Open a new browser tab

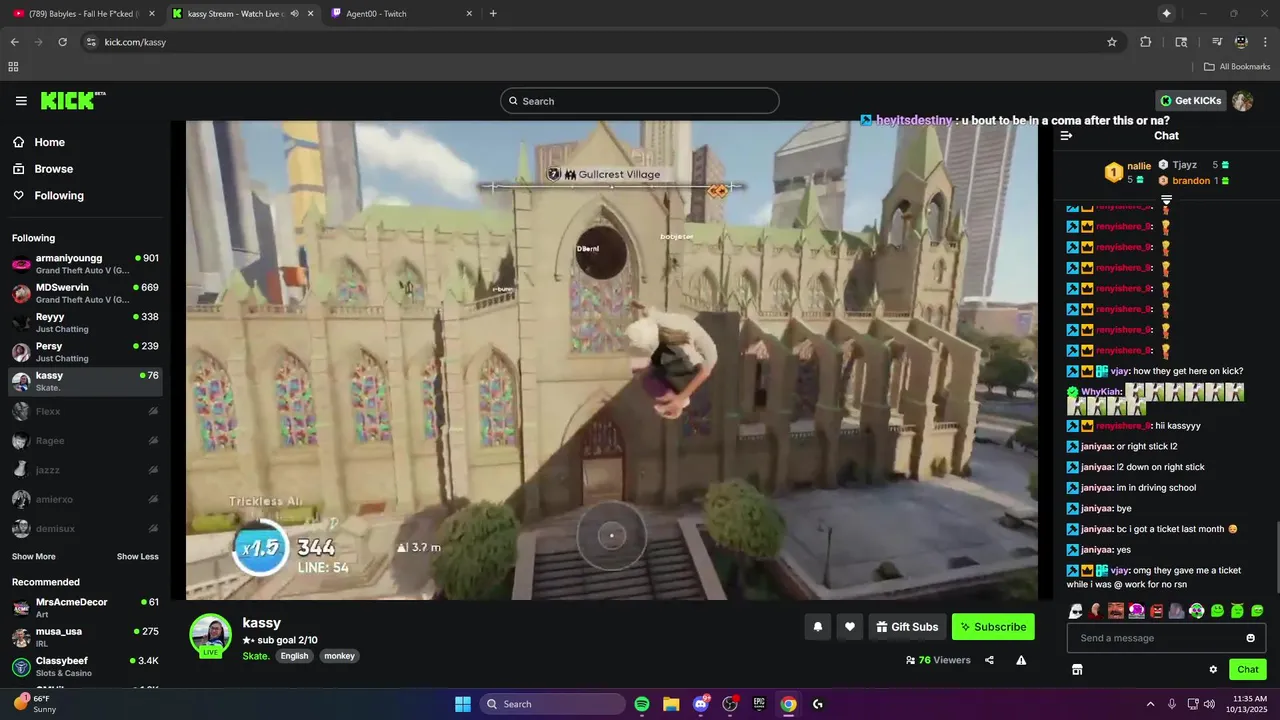[x=493, y=13]
